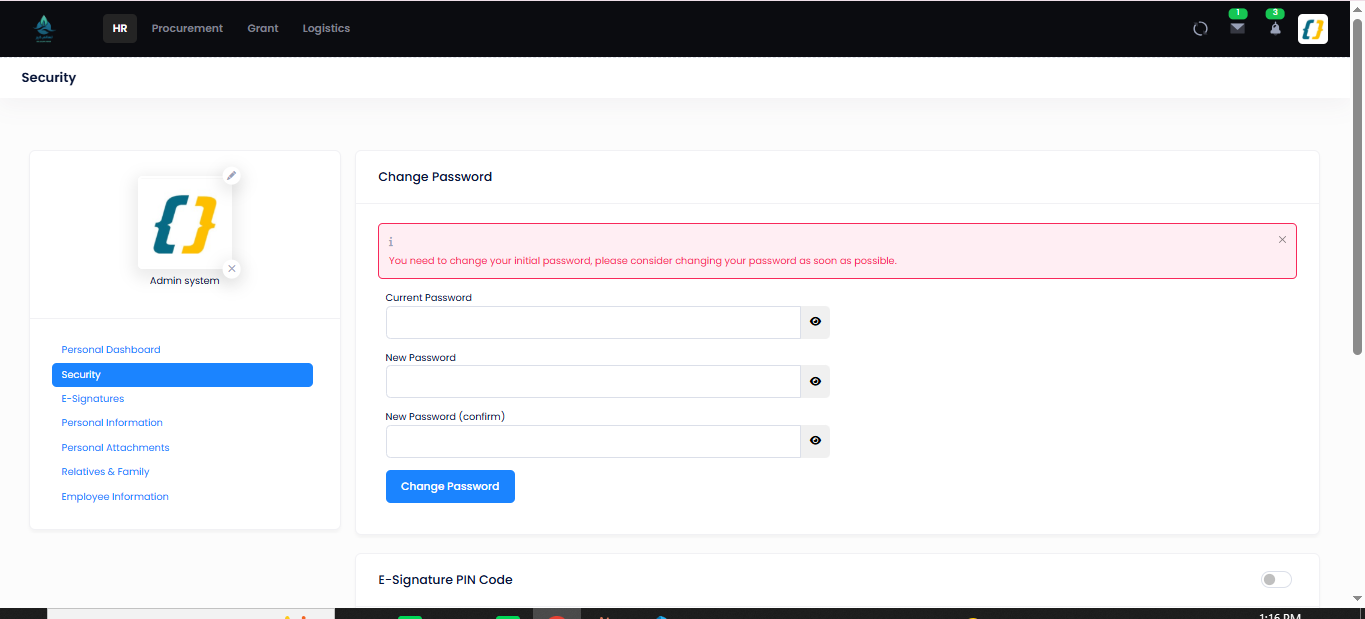
Task: Click the "You need to change your initial password" message
Action: [643, 261]
